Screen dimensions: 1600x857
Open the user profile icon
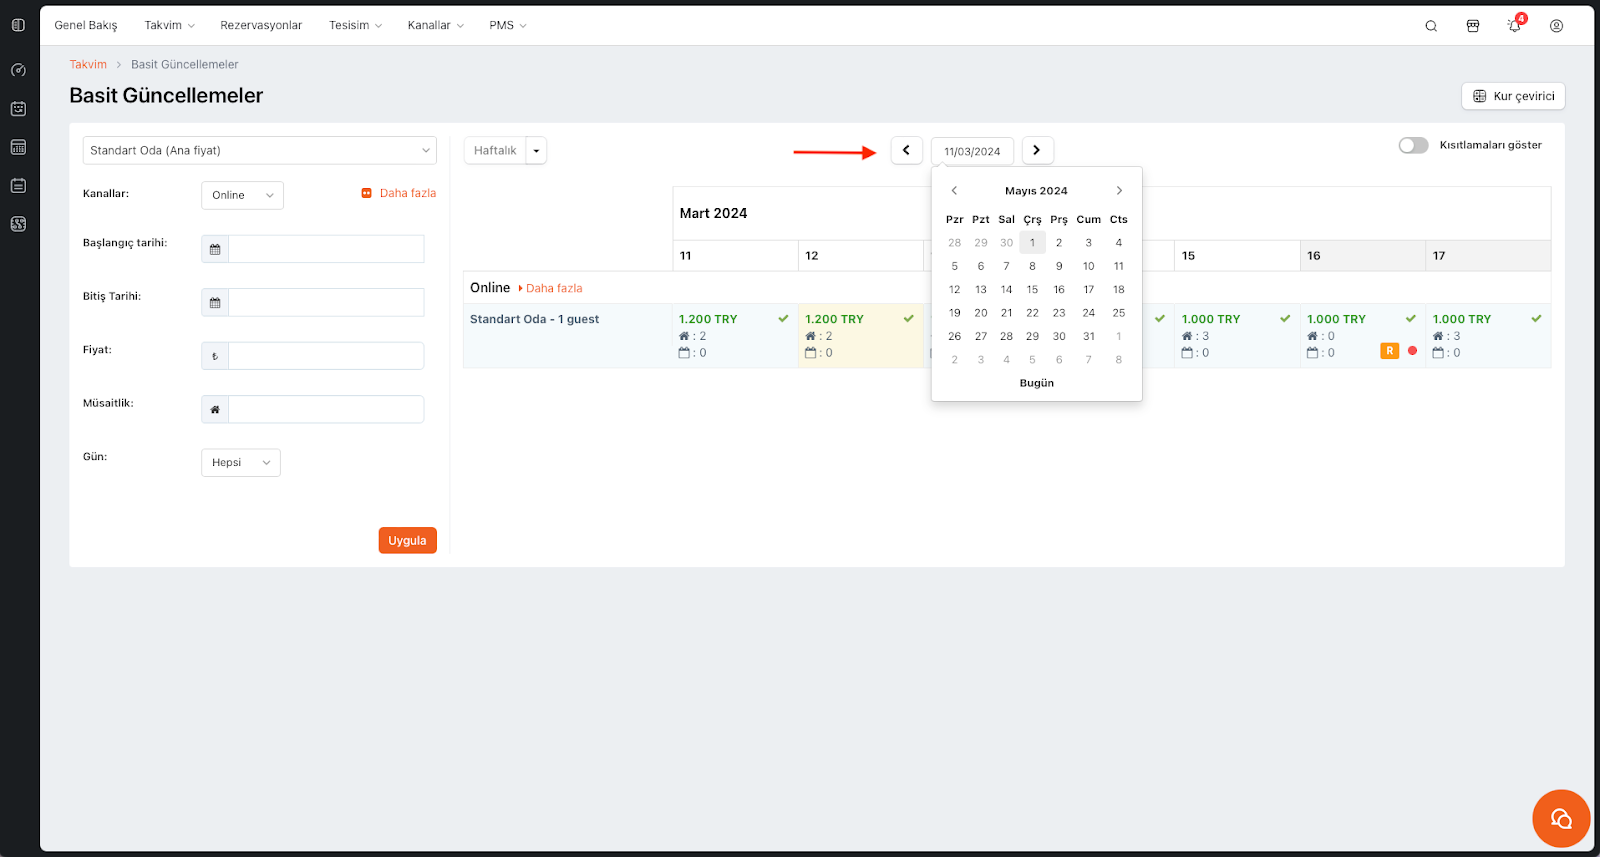pyautogui.click(x=1556, y=26)
